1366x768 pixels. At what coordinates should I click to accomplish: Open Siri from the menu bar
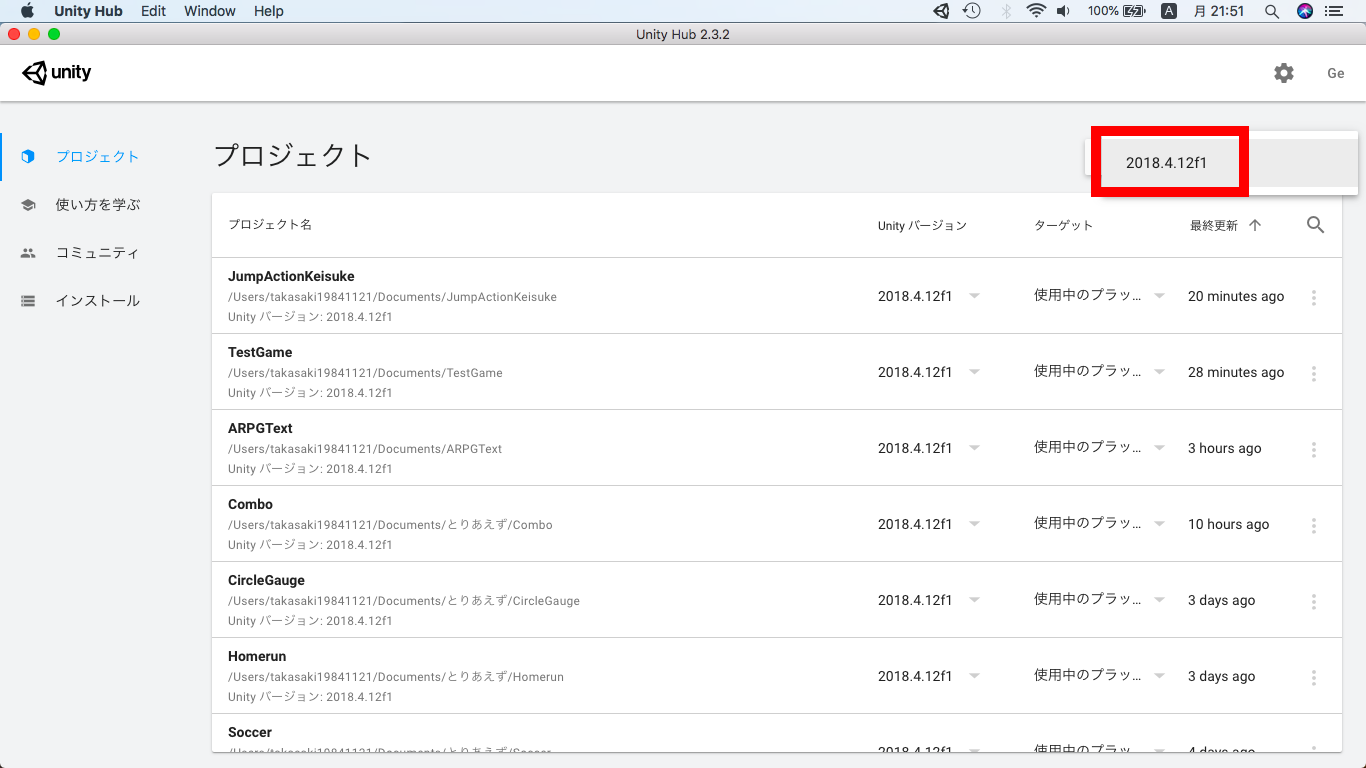pos(1304,11)
